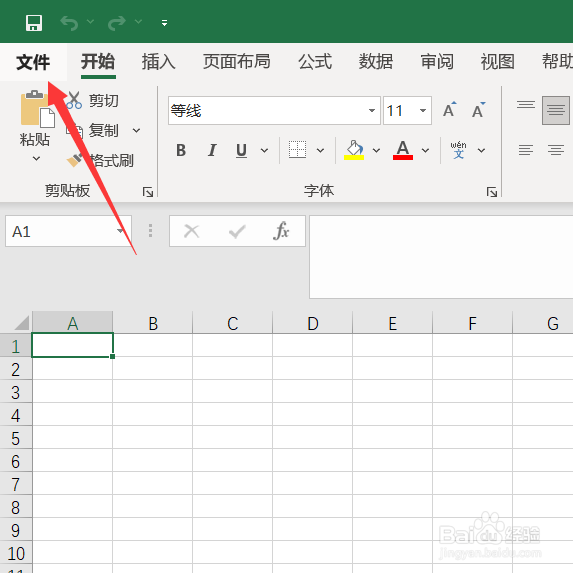This screenshot has width=573, height=573.
Task: Toggle Italic formatting
Action: (x=212, y=150)
